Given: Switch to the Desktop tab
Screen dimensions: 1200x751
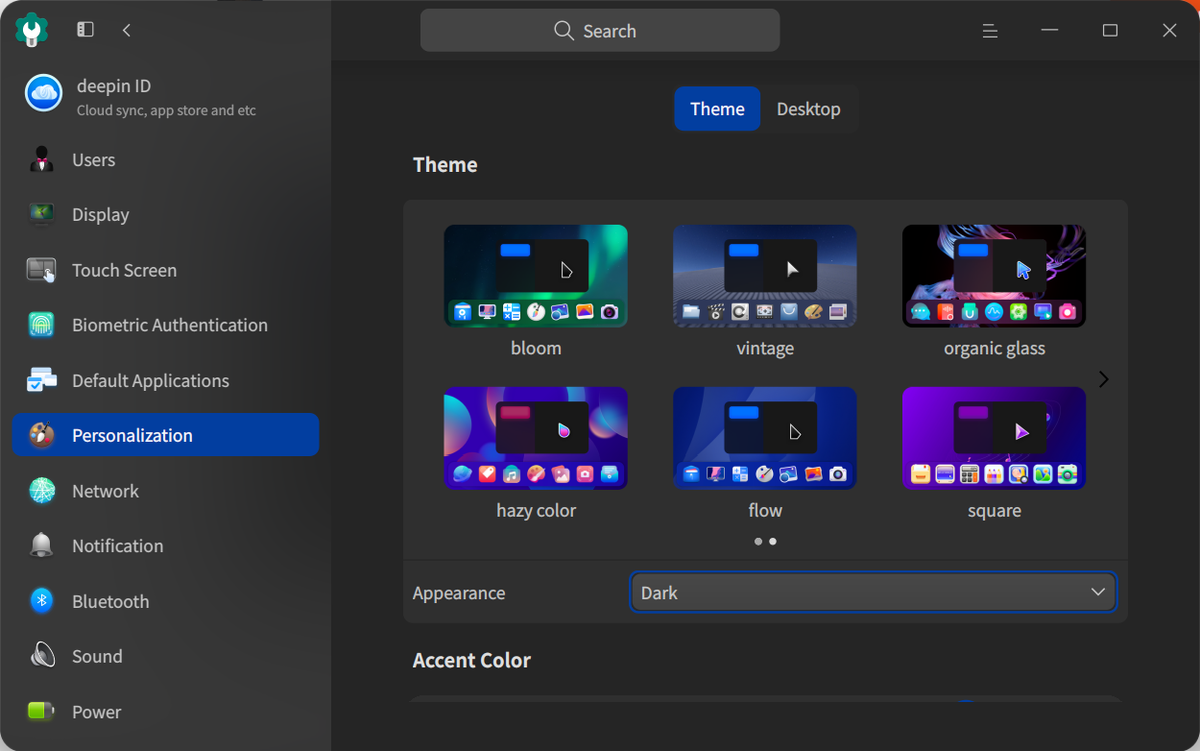Looking at the screenshot, I should click(808, 109).
